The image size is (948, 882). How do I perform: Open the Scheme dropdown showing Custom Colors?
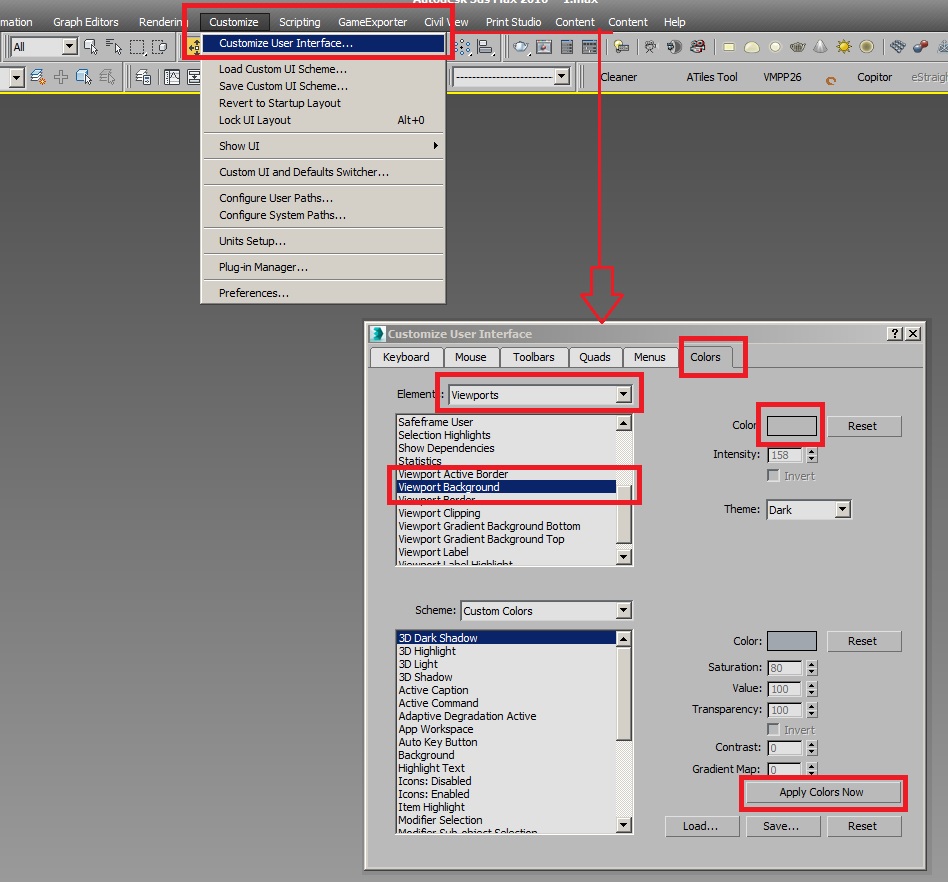click(545, 610)
